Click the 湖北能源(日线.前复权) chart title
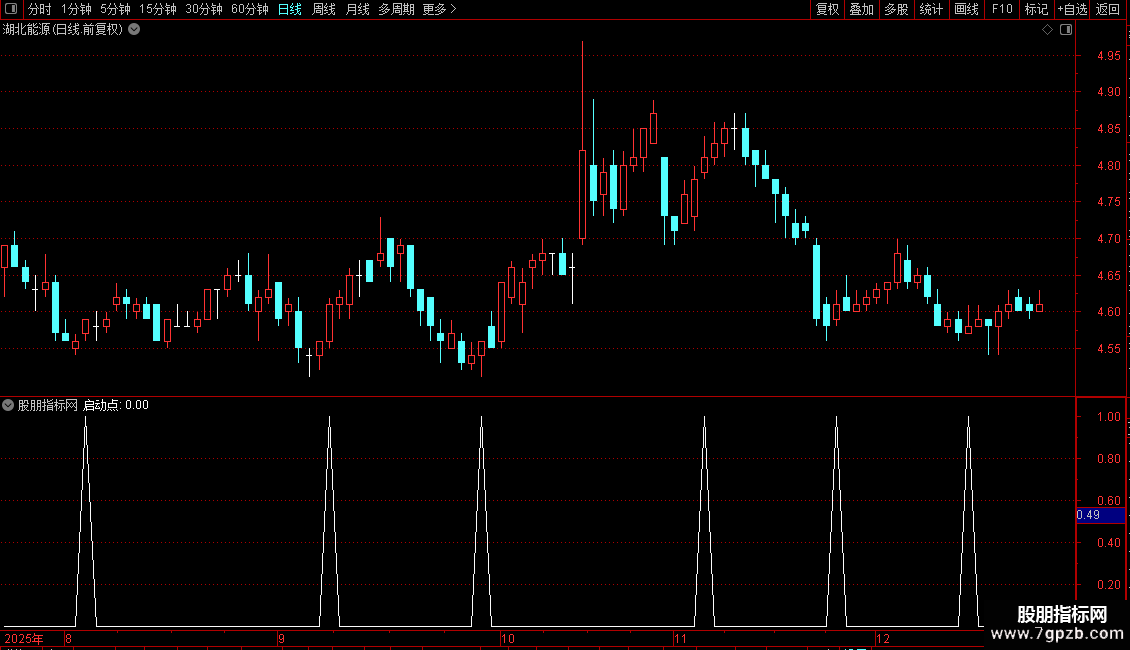The image size is (1130, 650). [63, 30]
